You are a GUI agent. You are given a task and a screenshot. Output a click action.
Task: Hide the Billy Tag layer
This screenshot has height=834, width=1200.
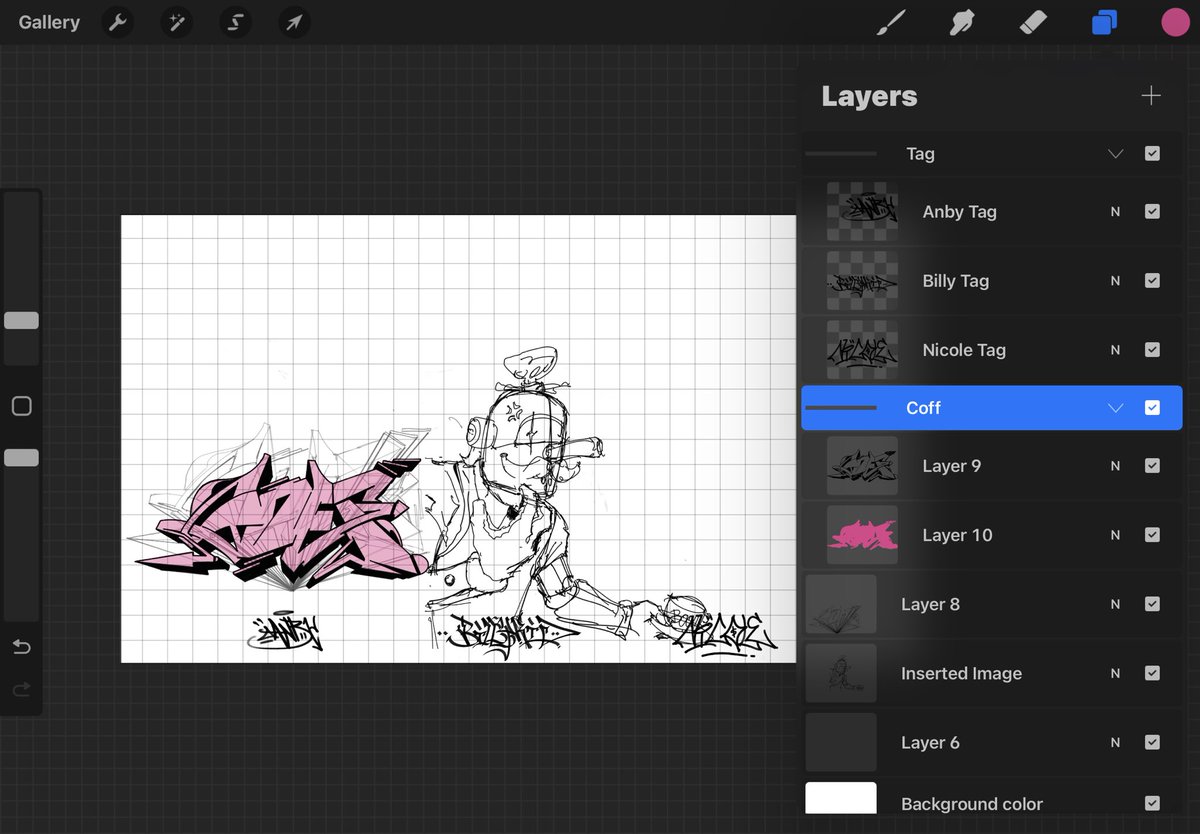pos(1152,281)
